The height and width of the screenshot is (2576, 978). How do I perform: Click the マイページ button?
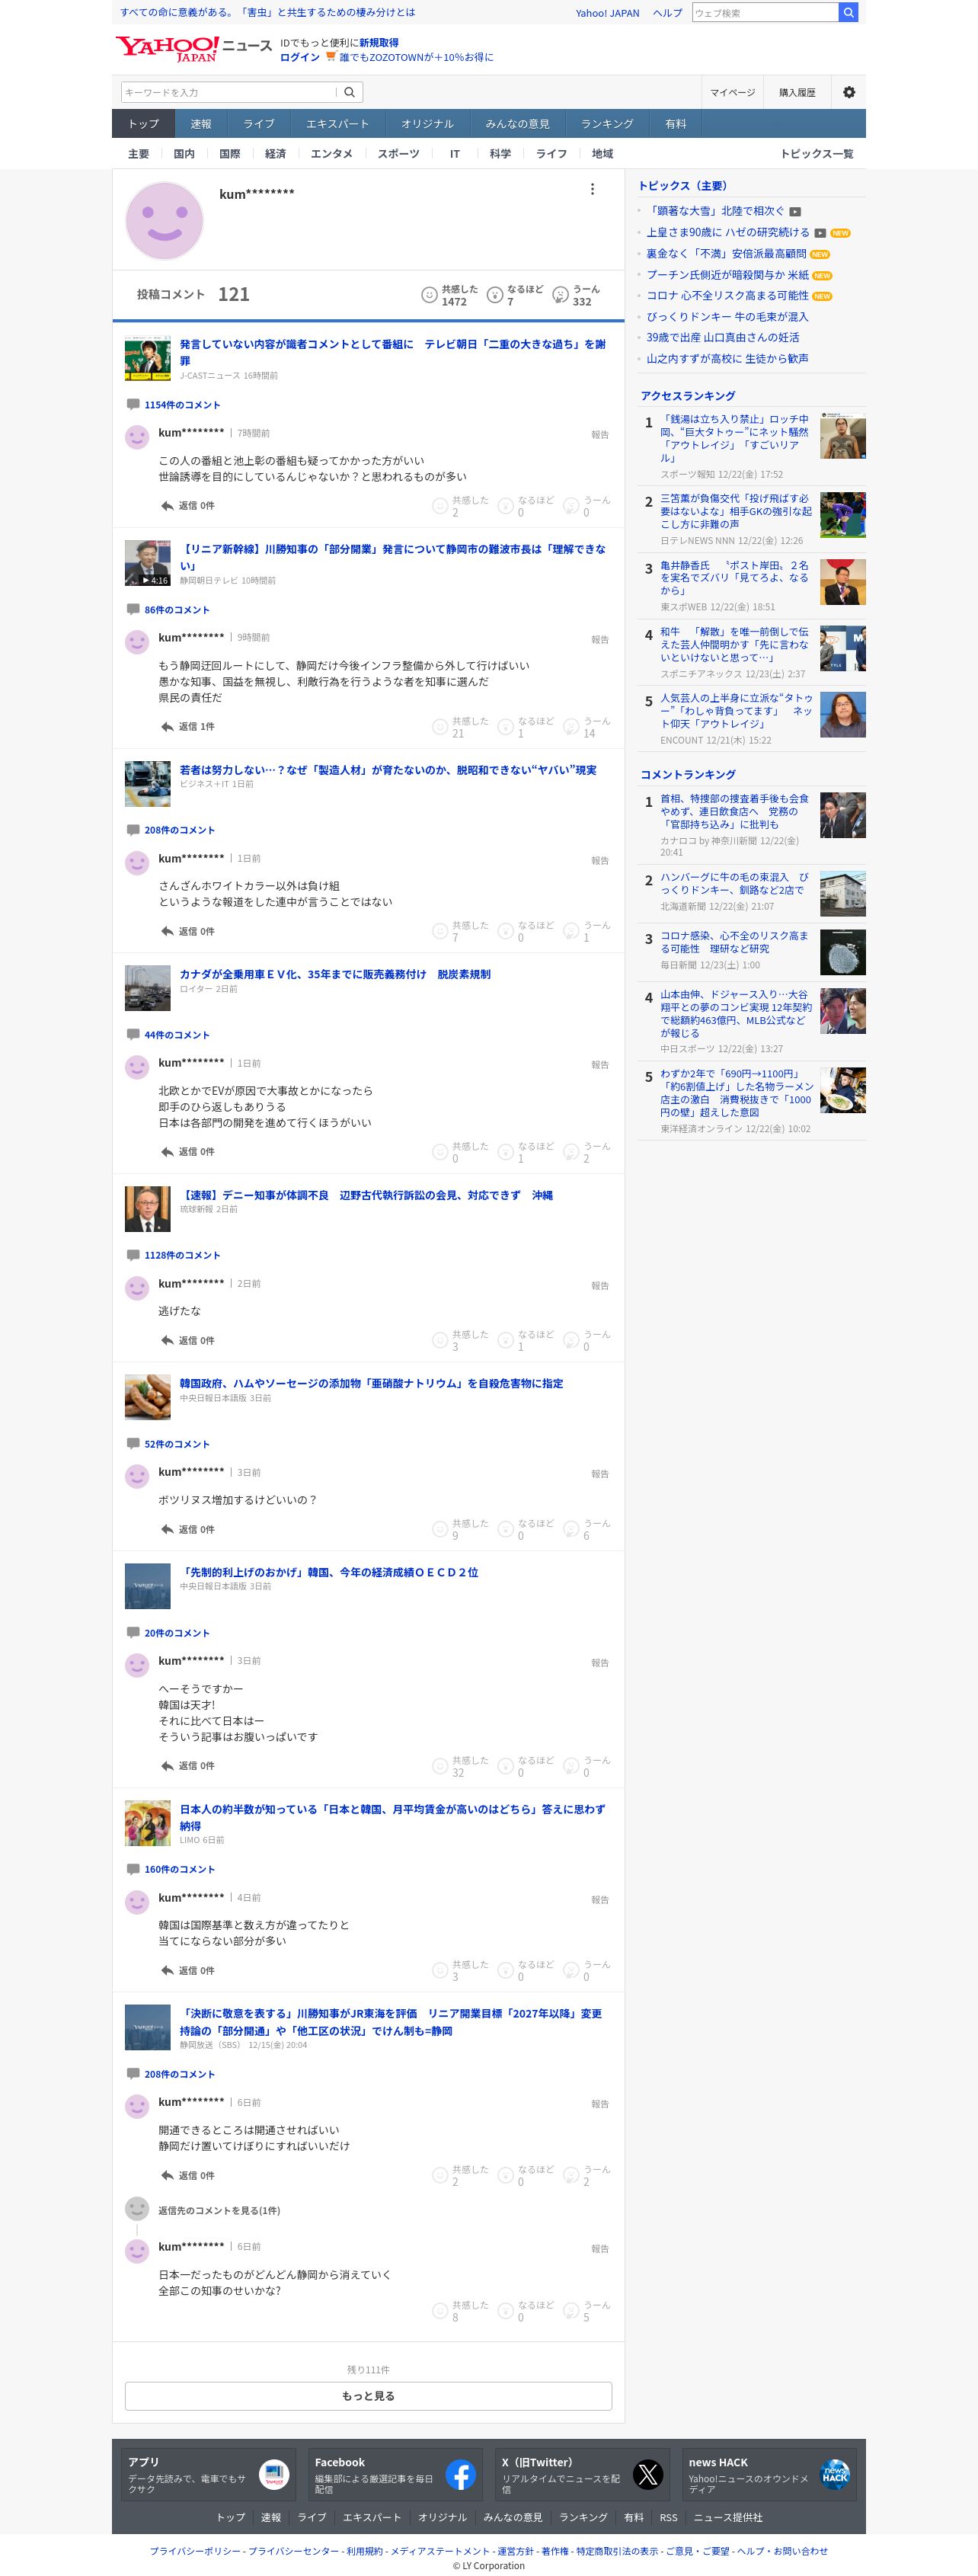[732, 92]
